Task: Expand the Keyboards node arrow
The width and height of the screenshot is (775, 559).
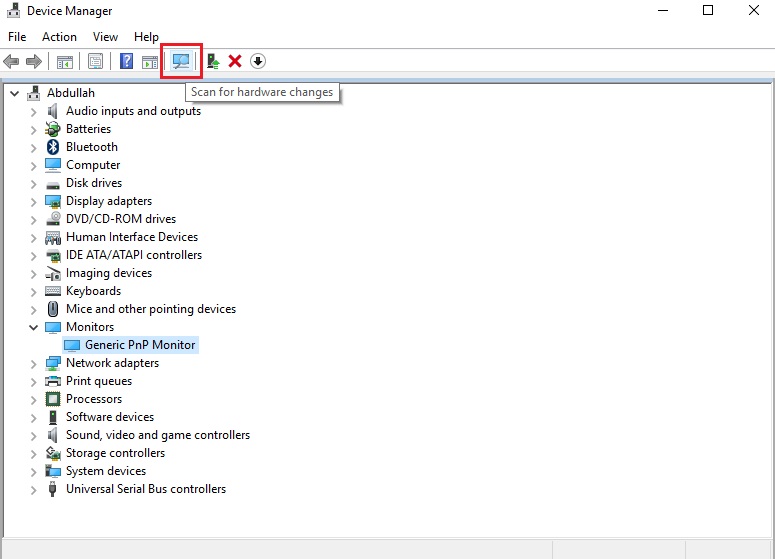Action: click(x=33, y=292)
